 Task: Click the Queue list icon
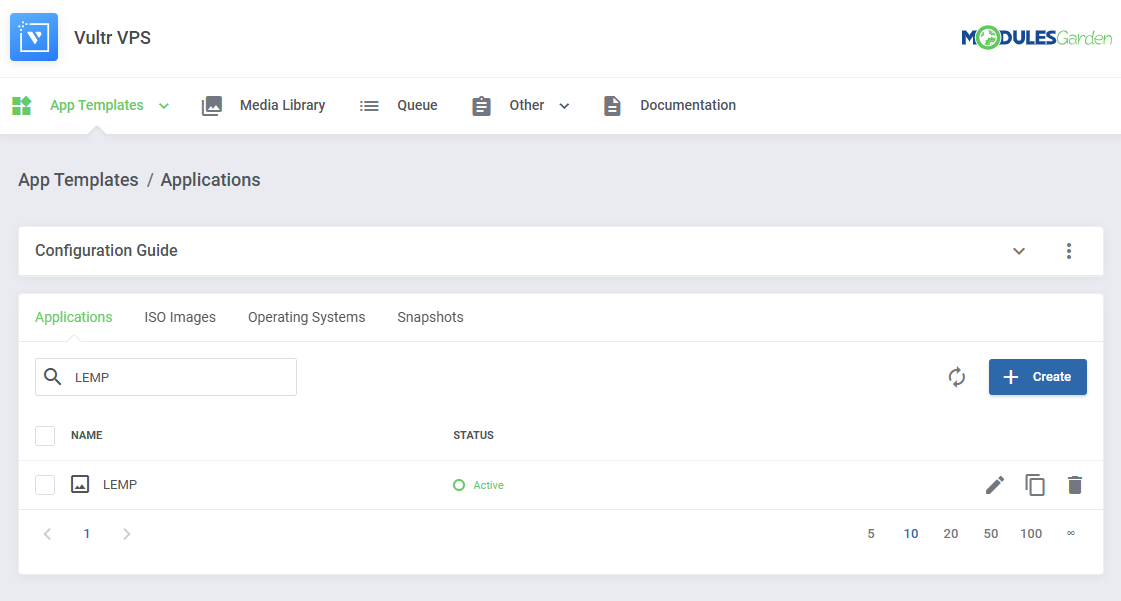coord(369,106)
